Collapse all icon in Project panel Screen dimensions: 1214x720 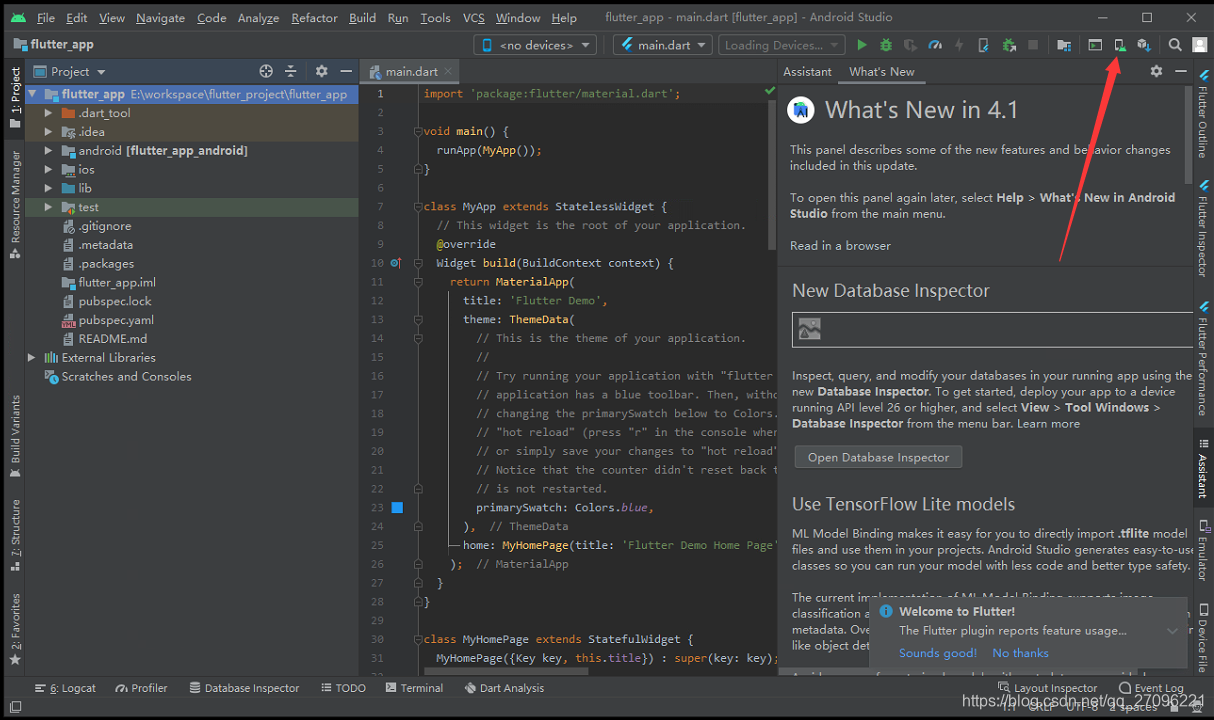(x=291, y=71)
